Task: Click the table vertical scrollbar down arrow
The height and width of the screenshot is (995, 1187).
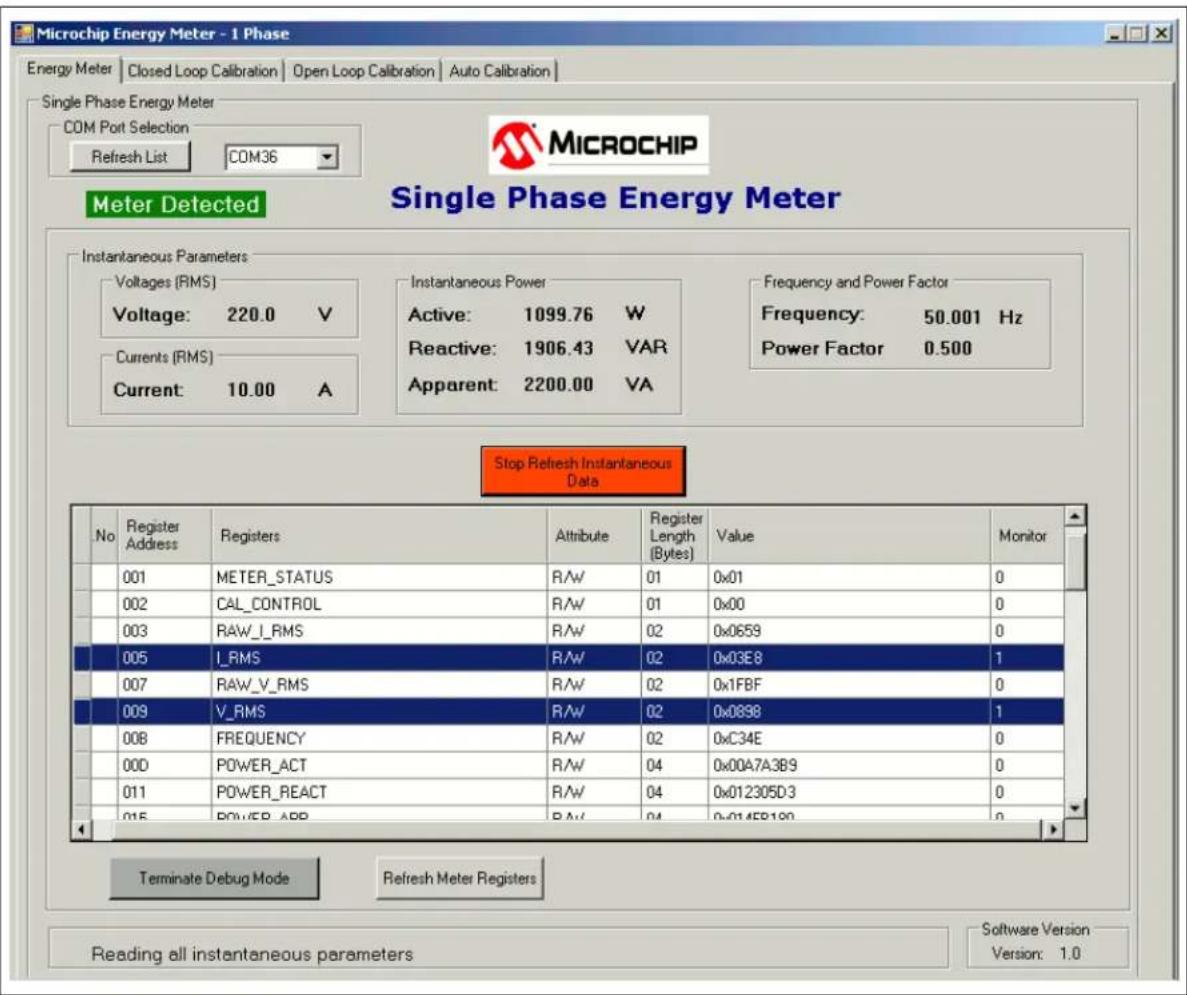Action: (1075, 809)
